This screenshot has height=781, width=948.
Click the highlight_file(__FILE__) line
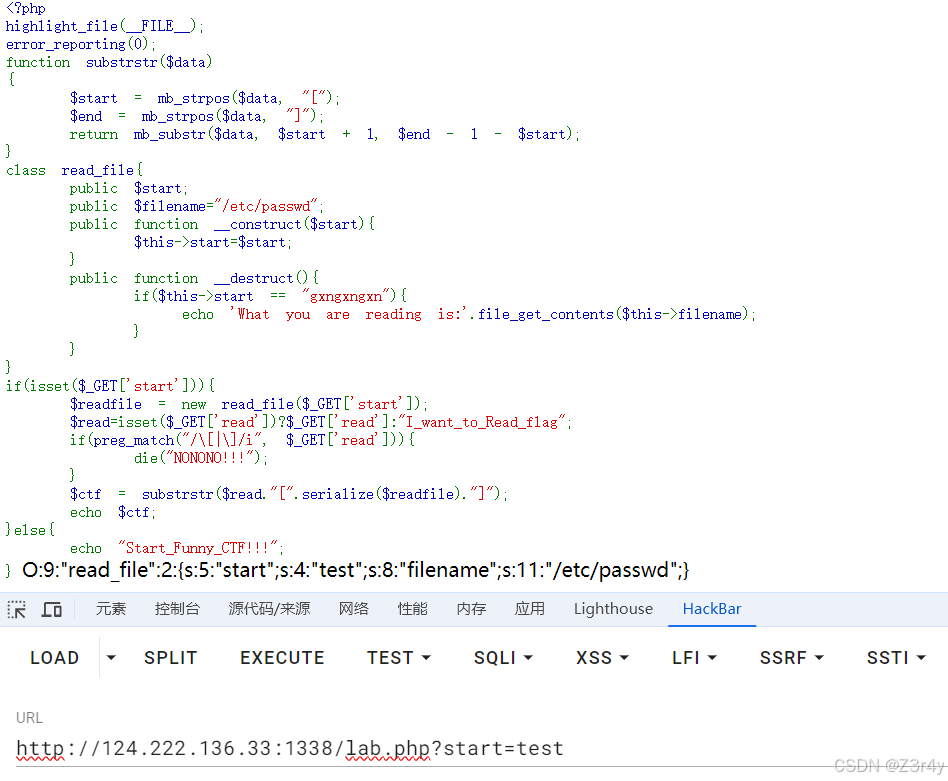tap(105, 26)
